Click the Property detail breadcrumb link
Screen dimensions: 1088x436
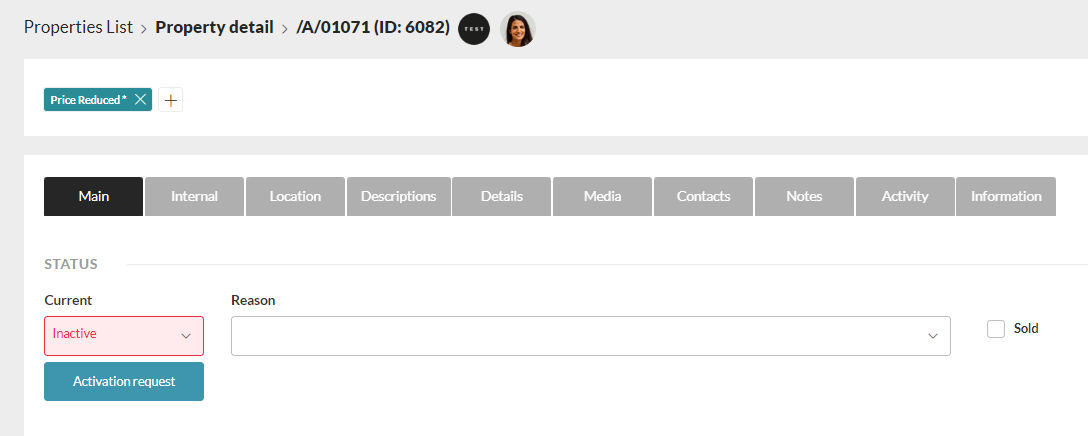coord(214,27)
